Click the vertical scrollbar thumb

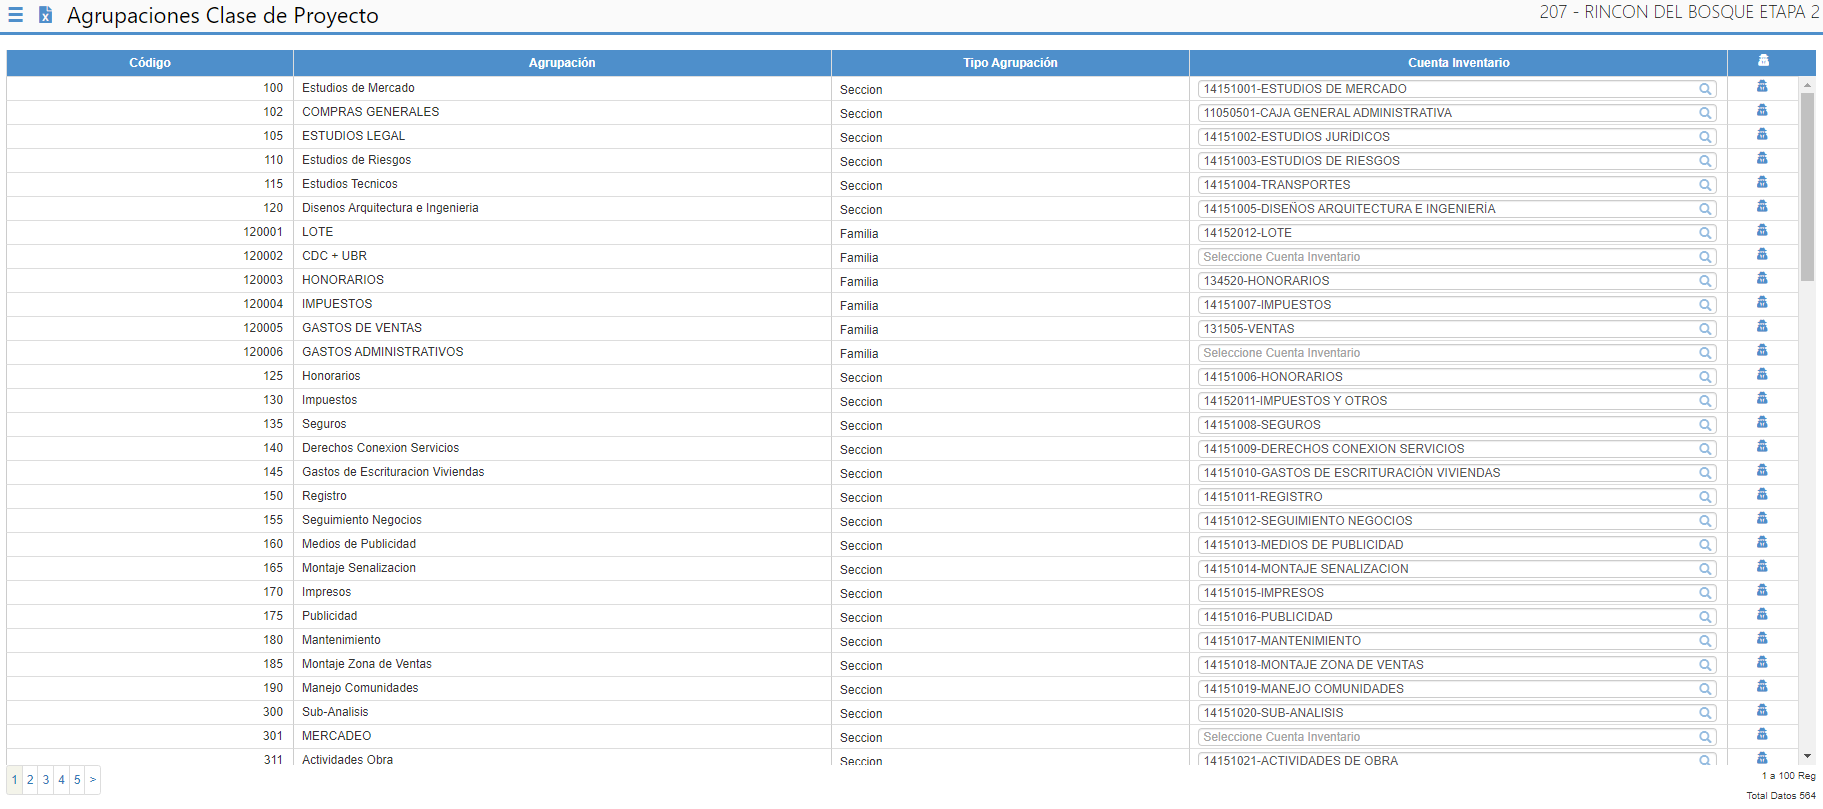(1807, 187)
